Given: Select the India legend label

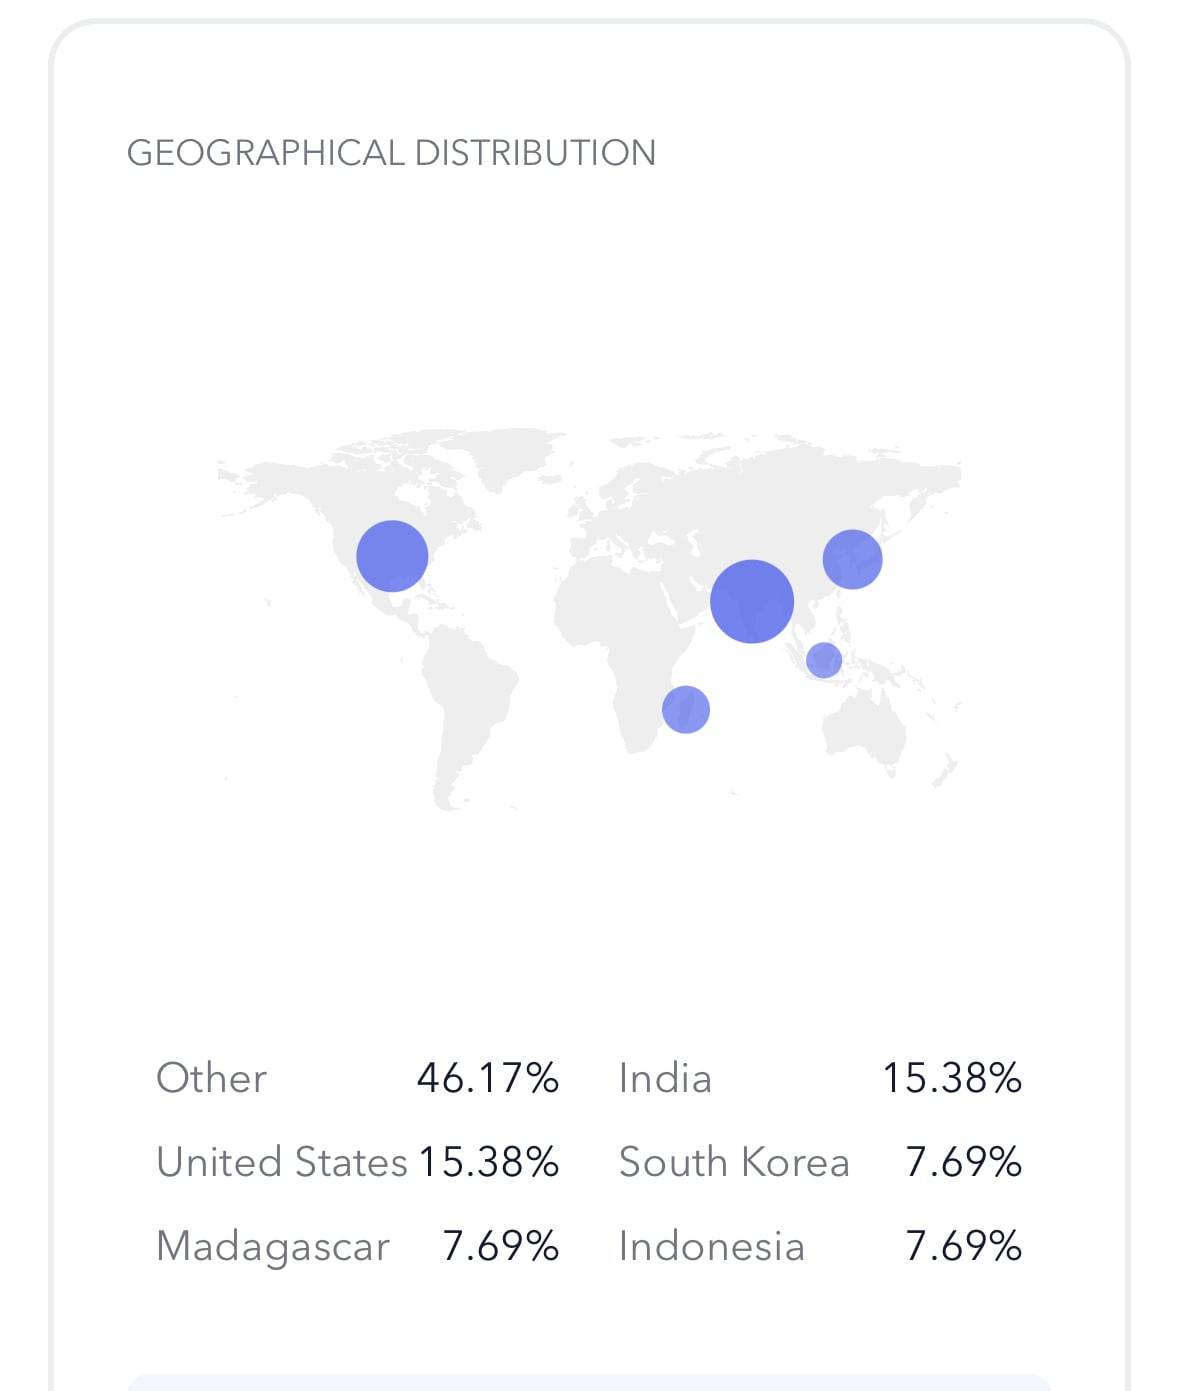Looking at the screenshot, I should coord(665,1078).
